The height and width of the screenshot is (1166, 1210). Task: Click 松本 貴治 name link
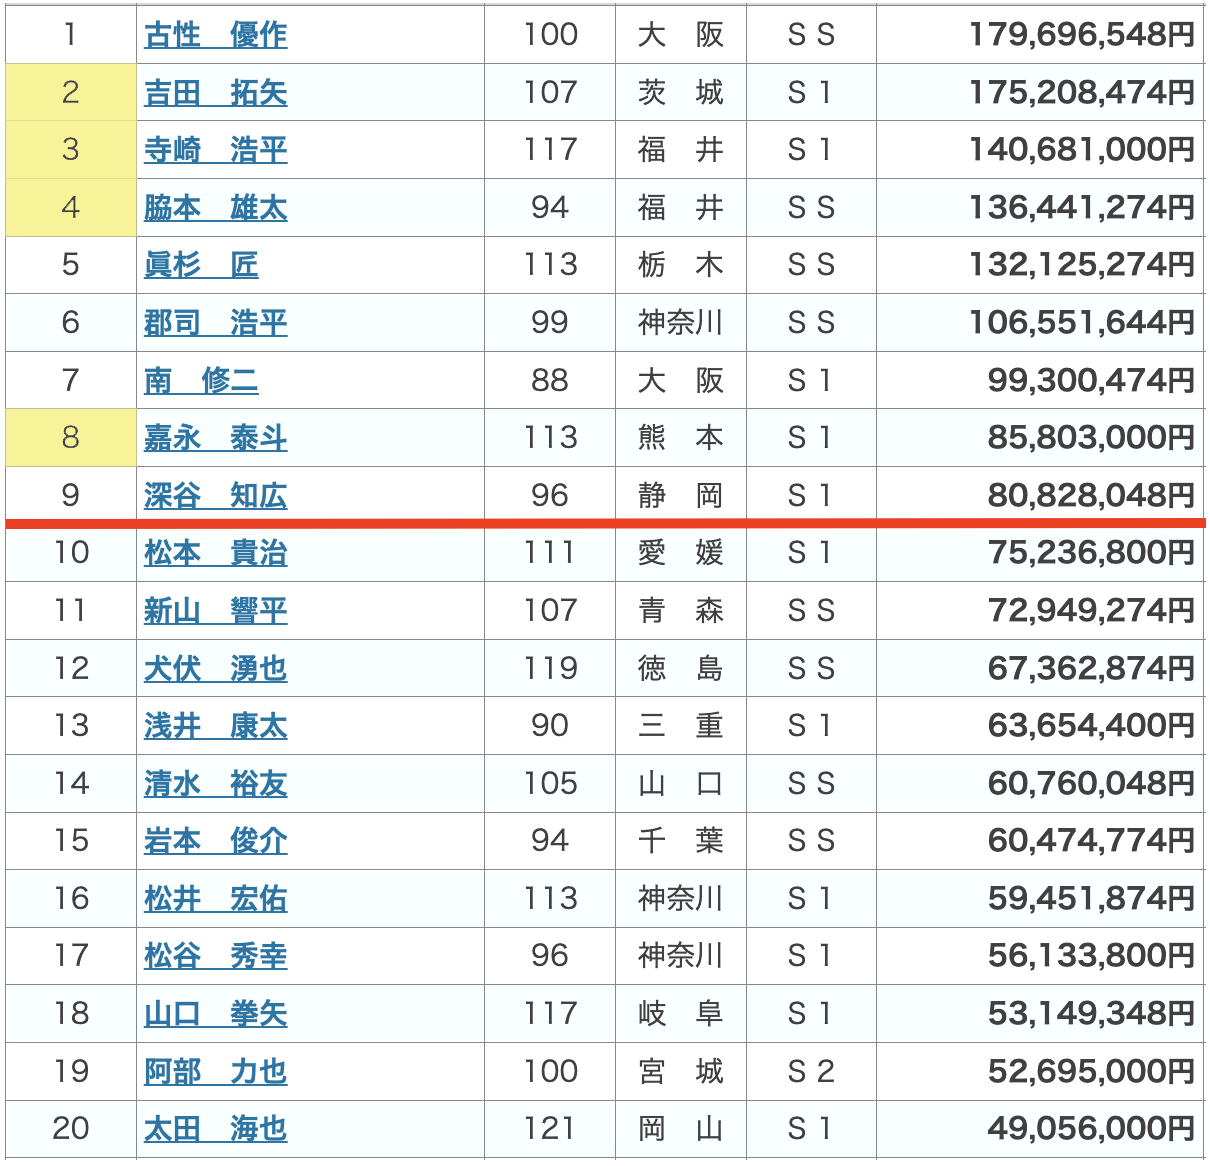click(x=215, y=553)
